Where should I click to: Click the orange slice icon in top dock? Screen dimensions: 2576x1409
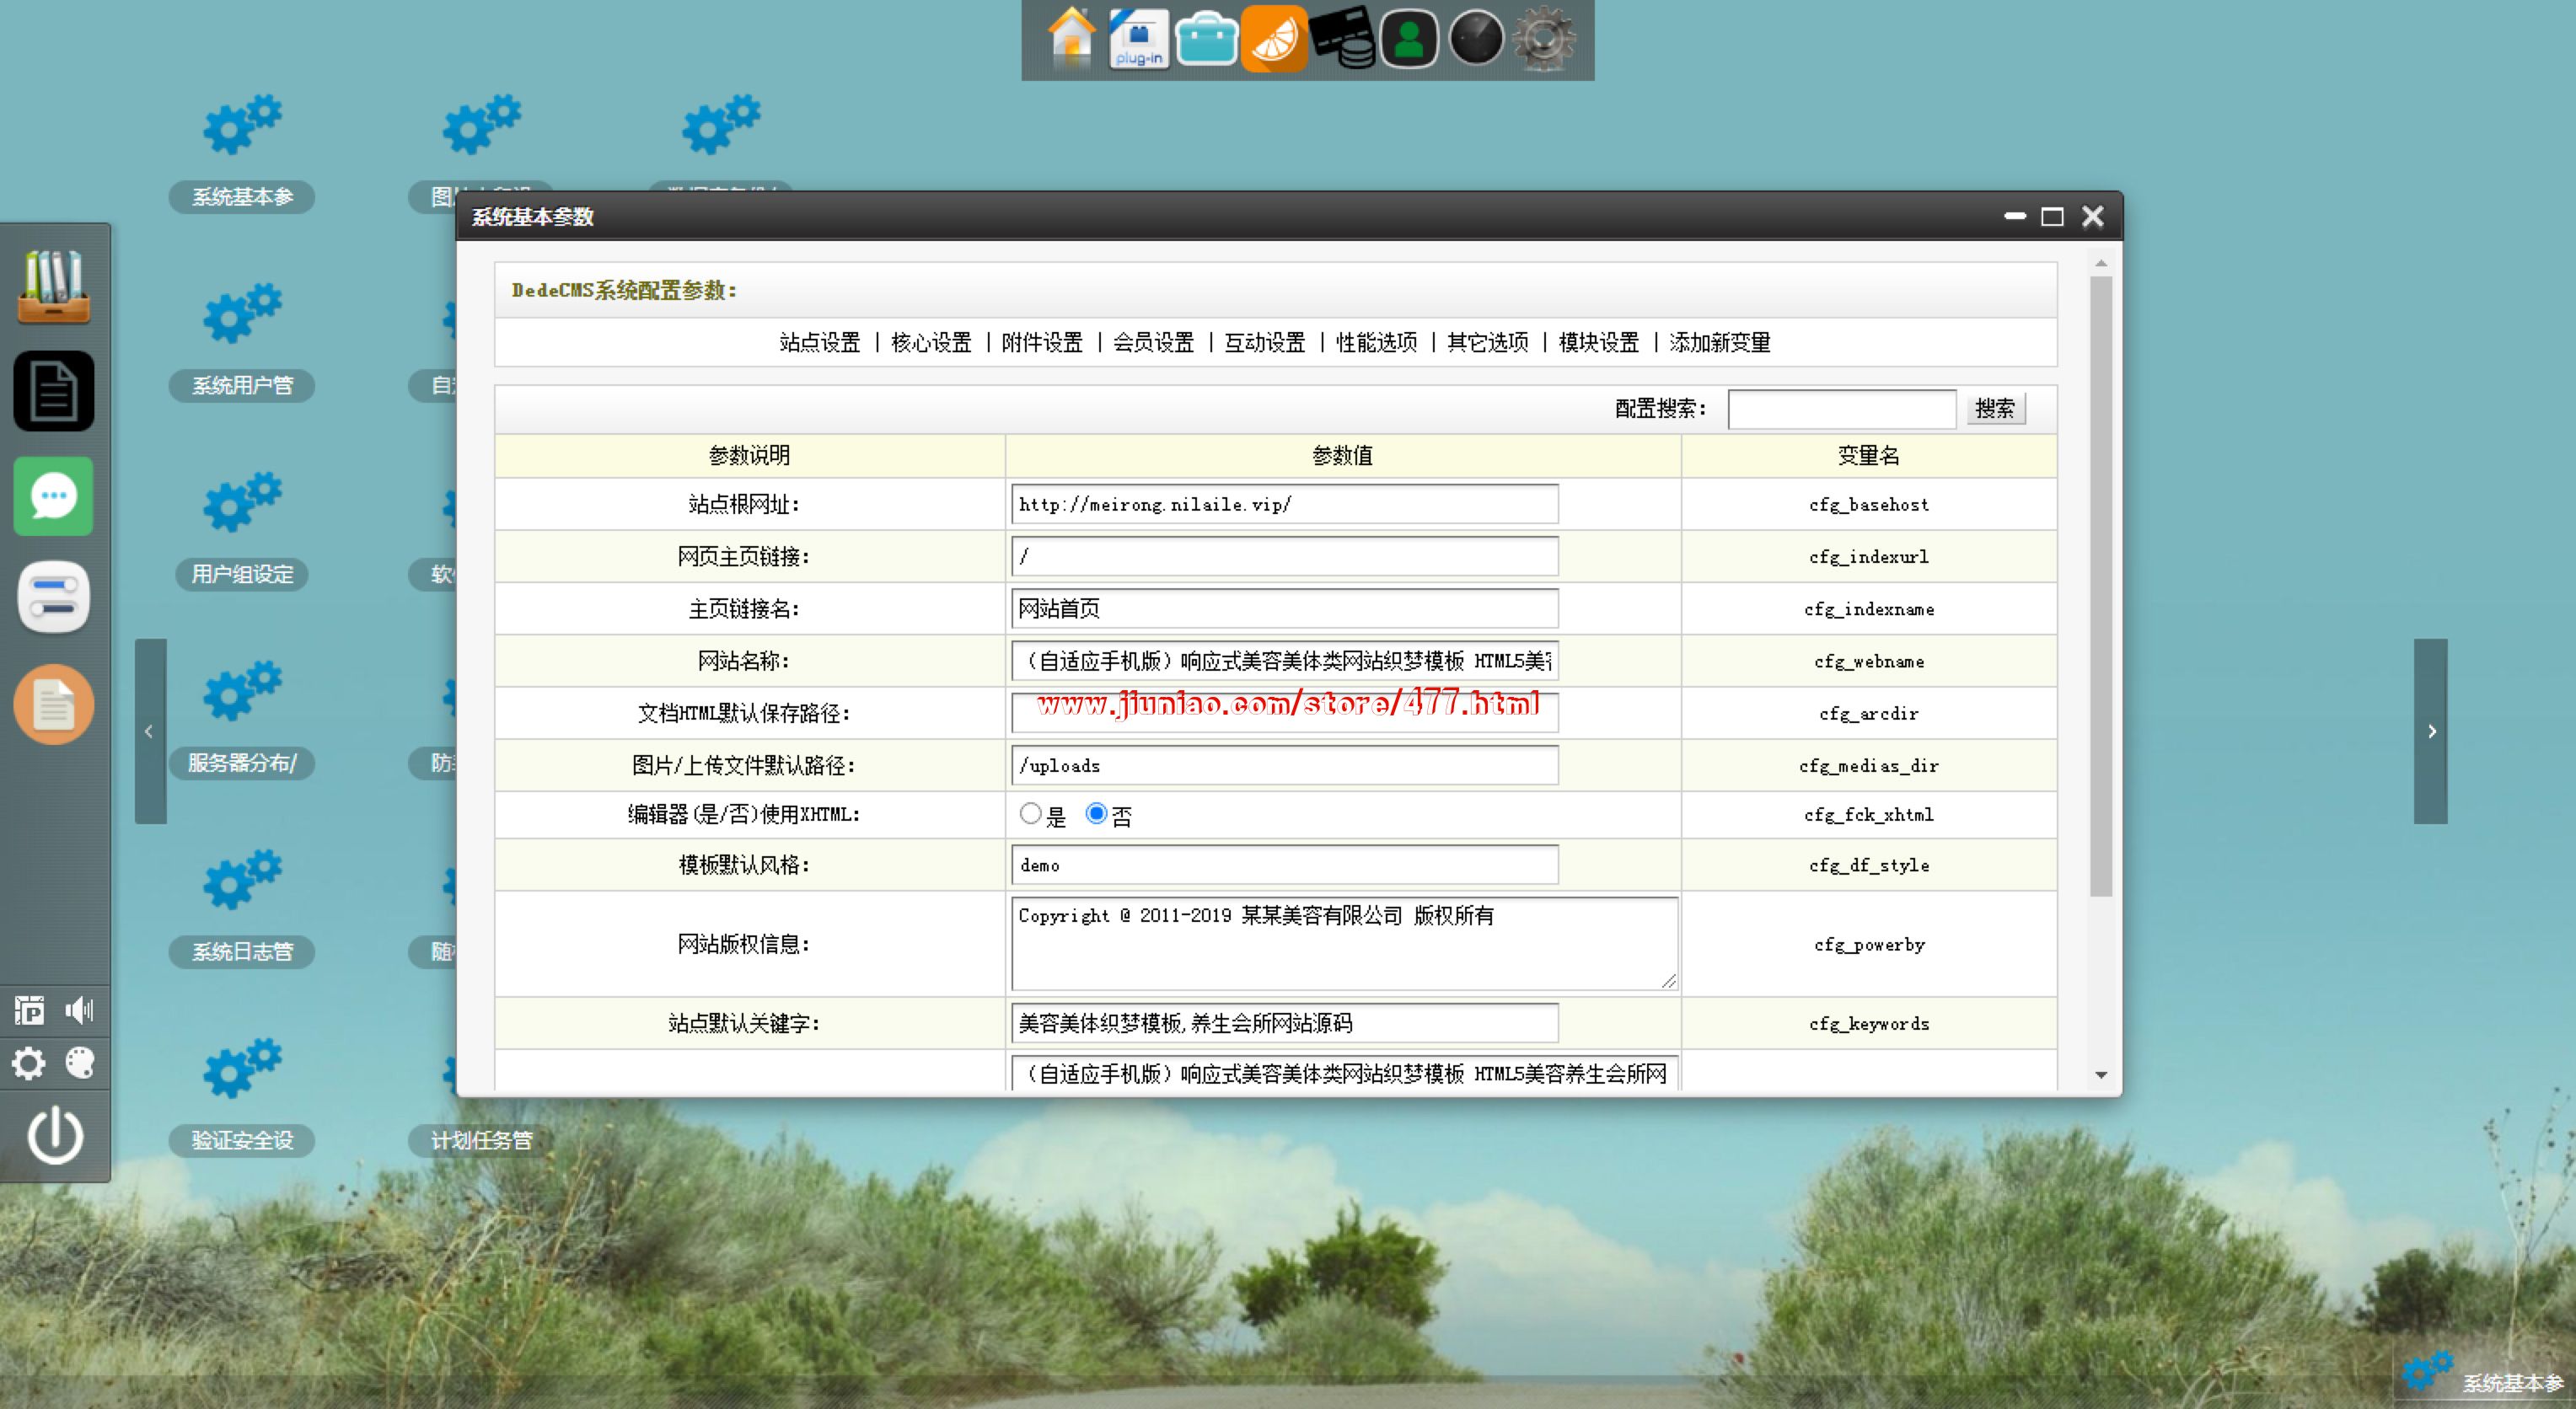[x=1274, y=38]
